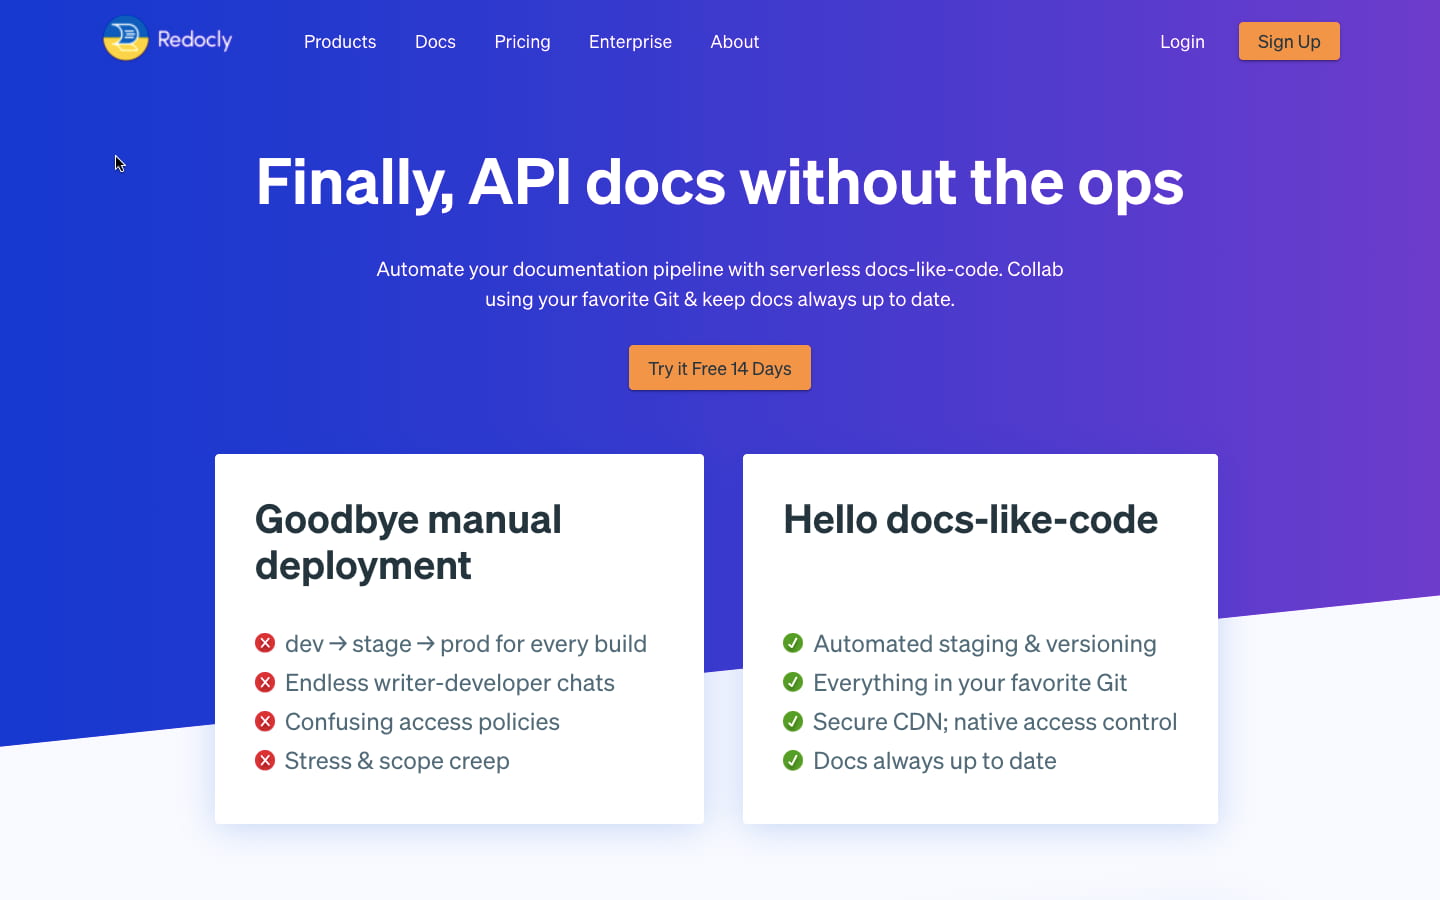This screenshot has height=900, width=1440.
Task: Click "Try it Free 14 Days"
Action: 719,367
